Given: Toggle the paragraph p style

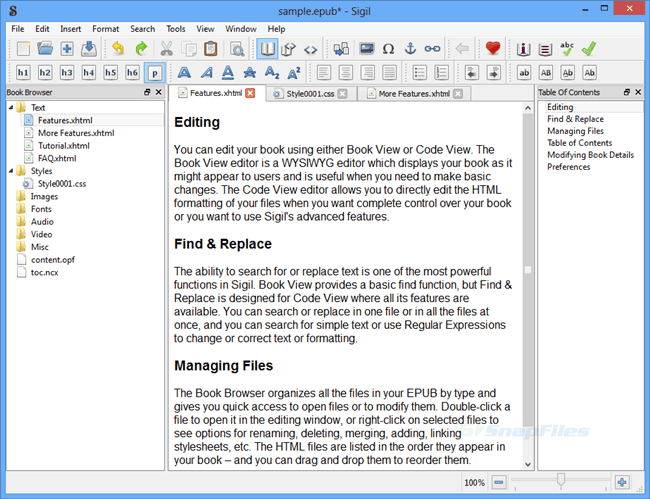Looking at the screenshot, I should pos(155,73).
